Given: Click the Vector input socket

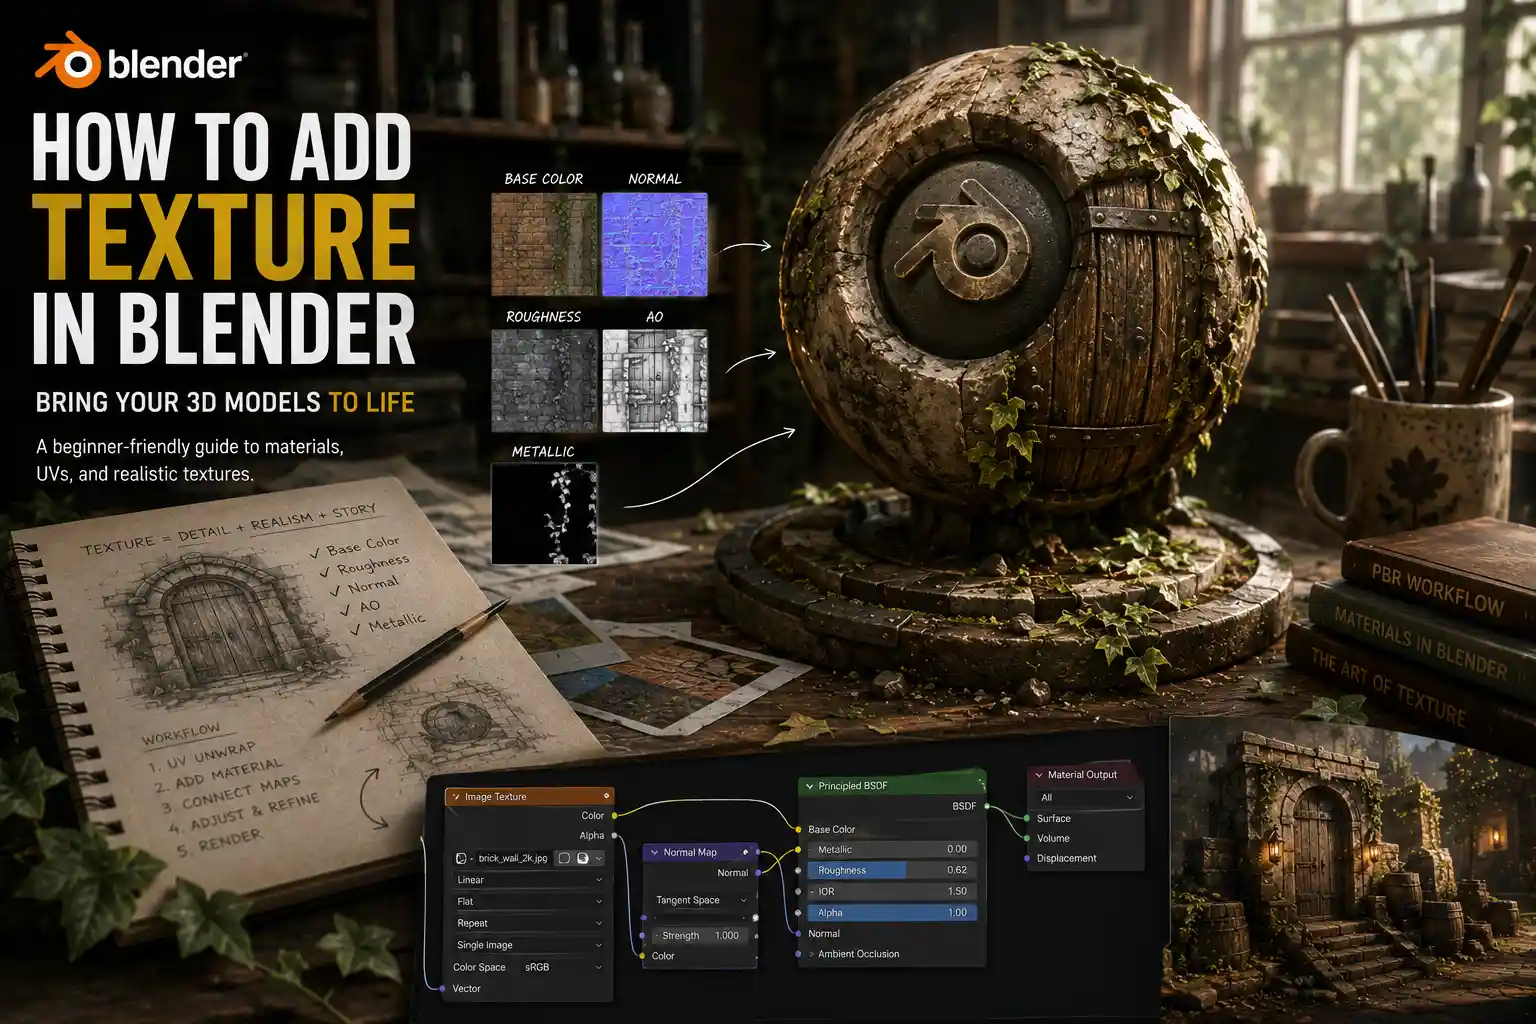Looking at the screenshot, I should coord(442,988).
